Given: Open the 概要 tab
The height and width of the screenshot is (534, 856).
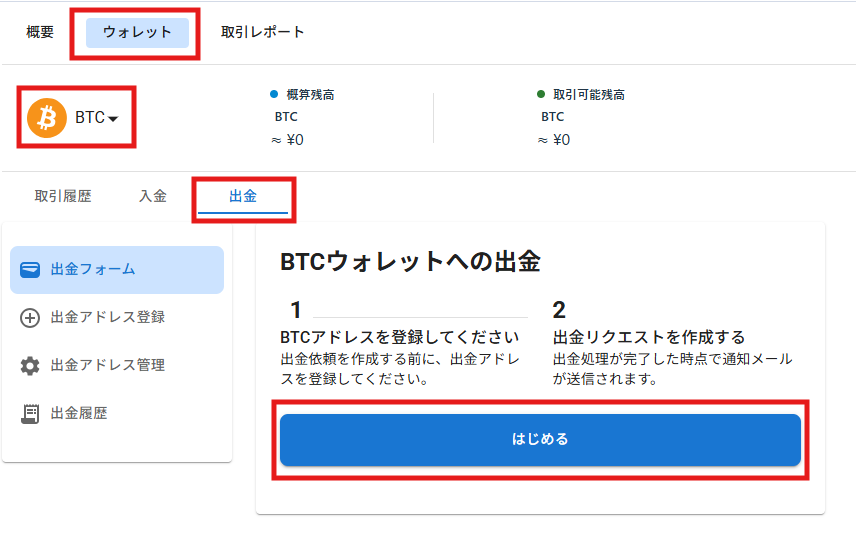Looking at the screenshot, I should pos(40,32).
